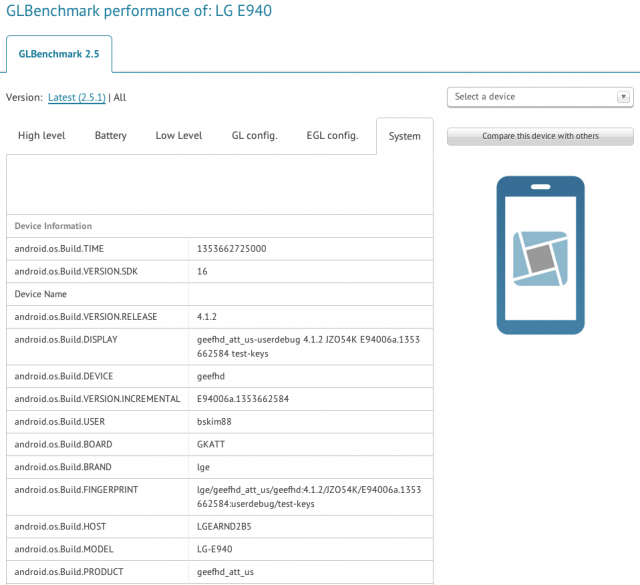Select the product value geefhd_att_us

(225, 572)
